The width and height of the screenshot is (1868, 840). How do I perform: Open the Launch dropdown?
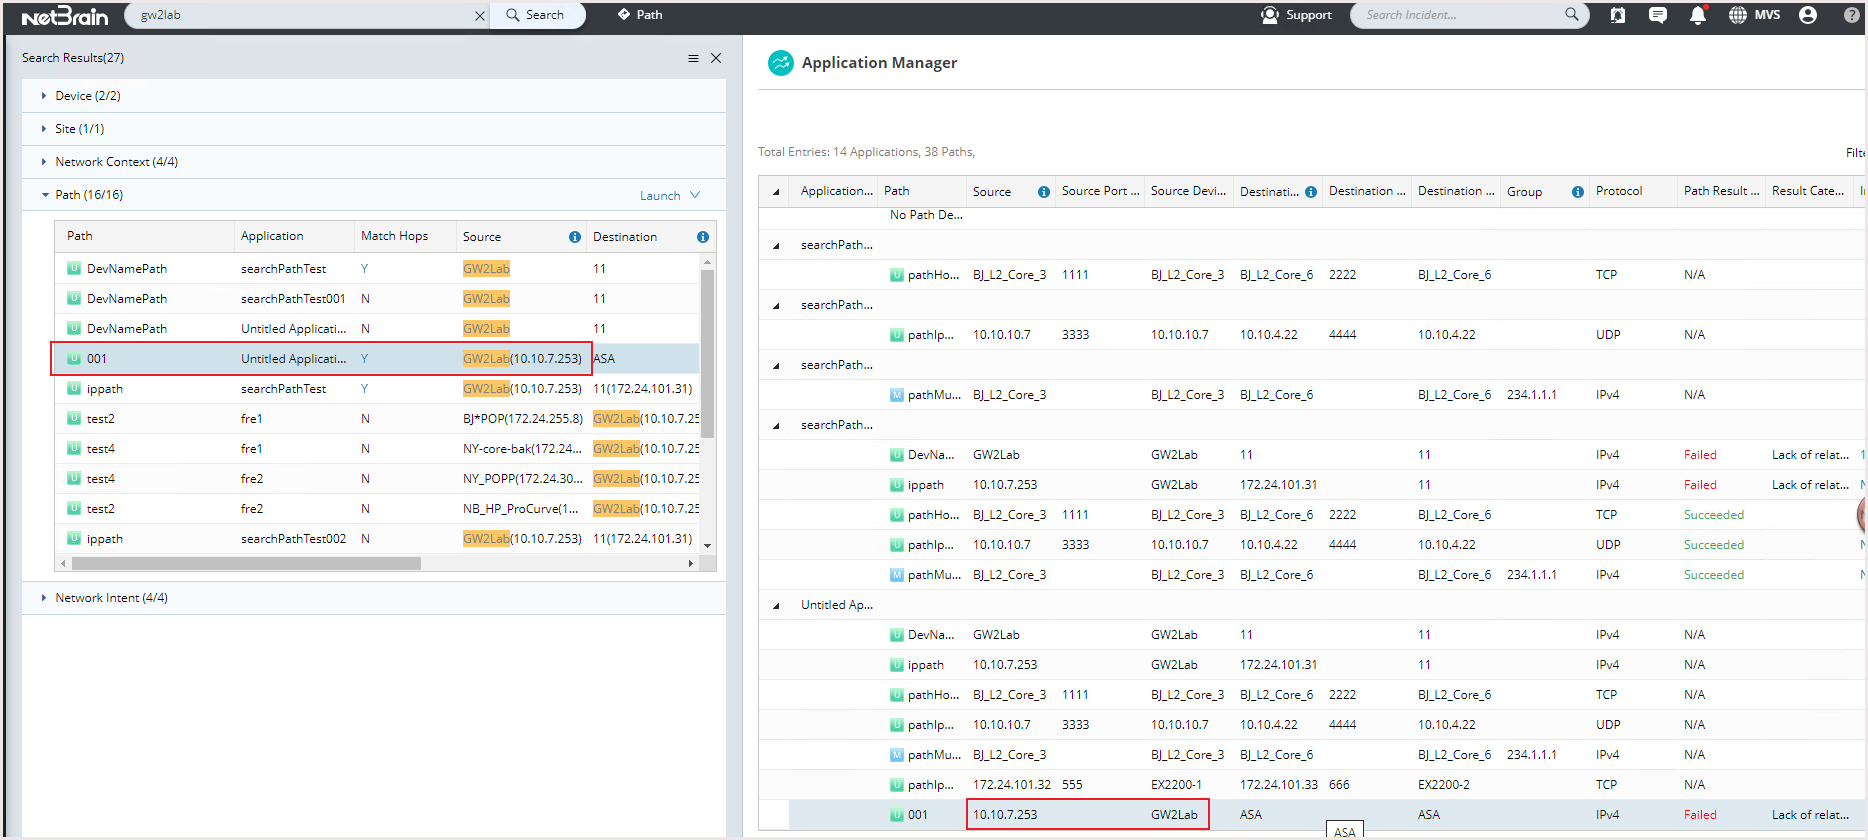point(670,196)
